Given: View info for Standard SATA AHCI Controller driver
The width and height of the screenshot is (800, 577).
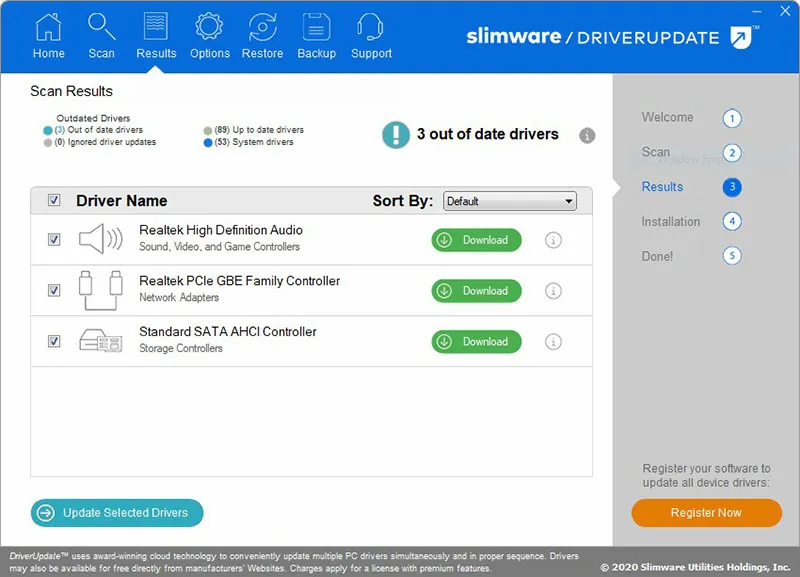Looking at the screenshot, I should pos(553,341).
